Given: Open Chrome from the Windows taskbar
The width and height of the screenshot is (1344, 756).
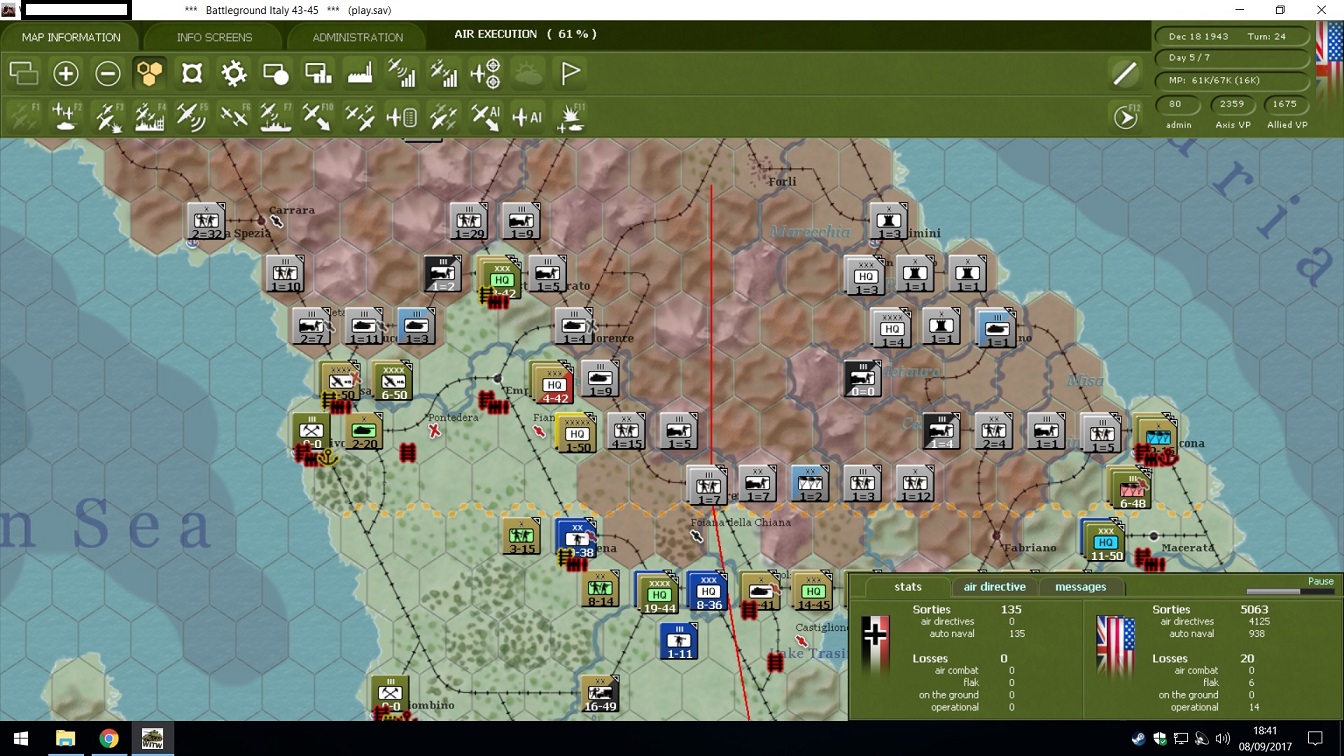Looking at the screenshot, I should (x=108, y=739).
